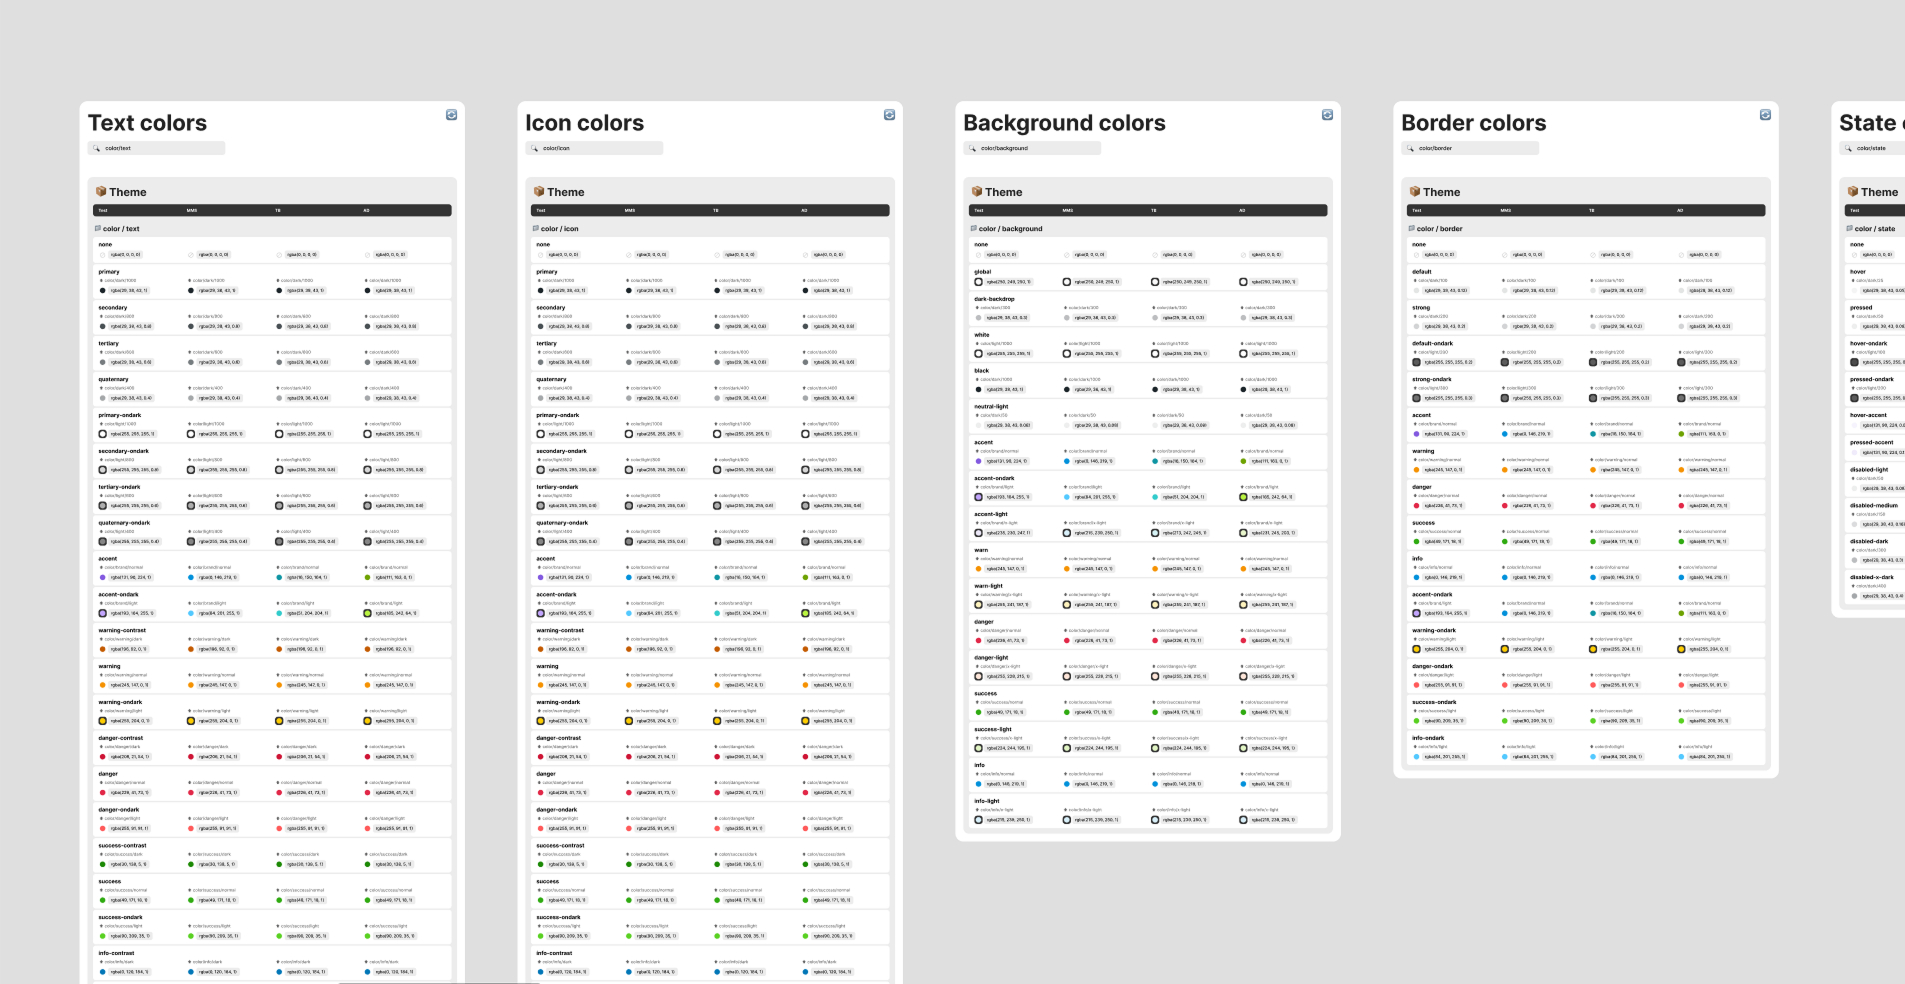1905x984 pixels.
Task: Click the 'quaternary-ondark' row label in Text colors
Action: [124, 523]
